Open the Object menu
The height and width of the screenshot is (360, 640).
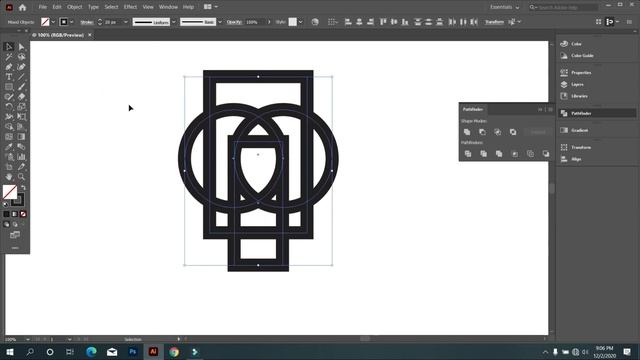pyautogui.click(x=75, y=7)
